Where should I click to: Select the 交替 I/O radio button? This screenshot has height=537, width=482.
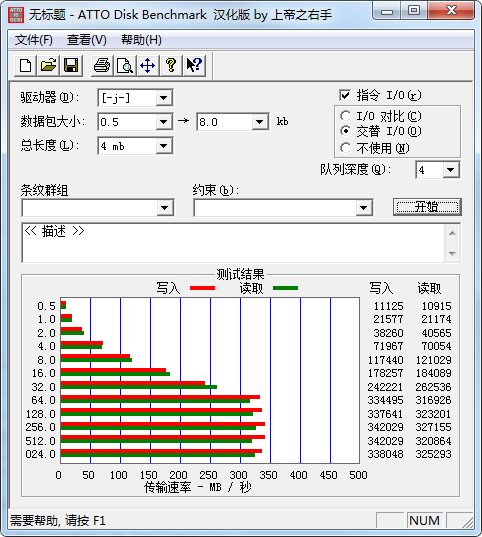coord(345,131)
